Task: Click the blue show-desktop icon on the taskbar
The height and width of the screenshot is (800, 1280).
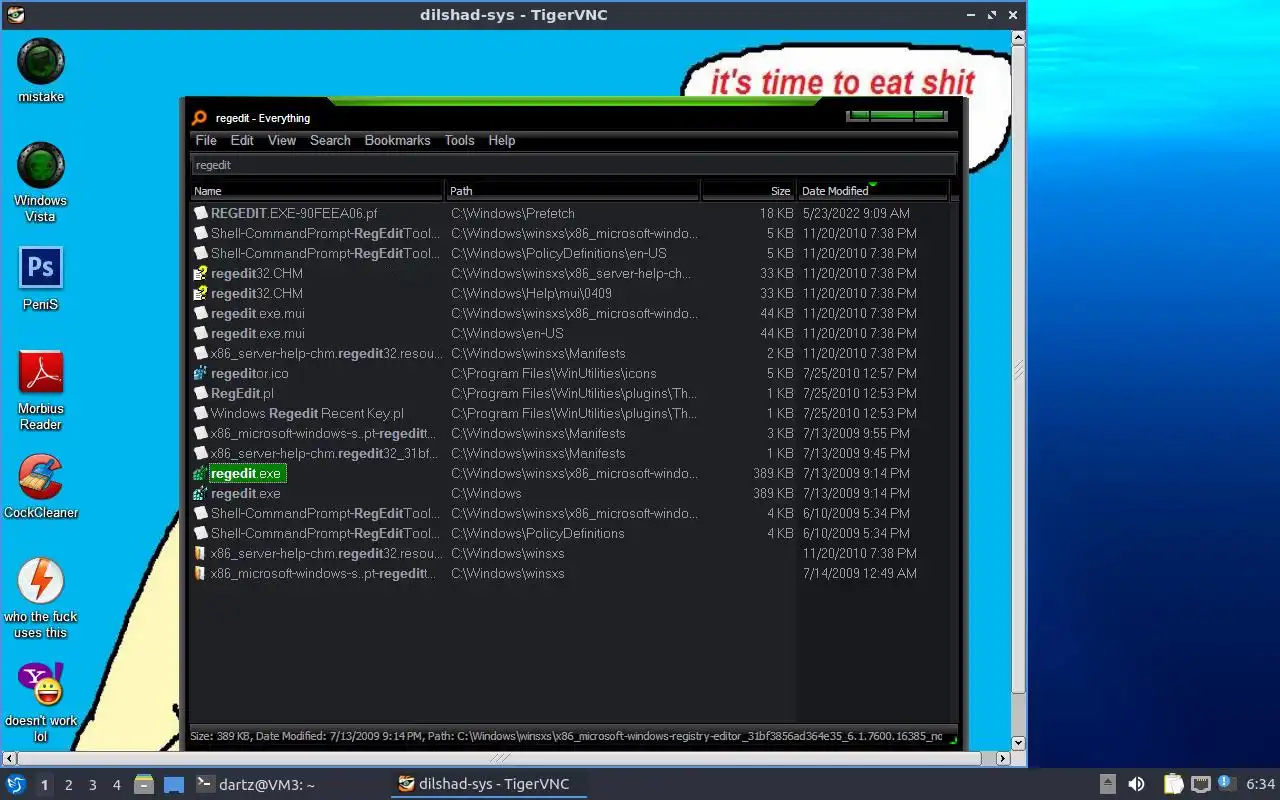Action: point(174,785)
